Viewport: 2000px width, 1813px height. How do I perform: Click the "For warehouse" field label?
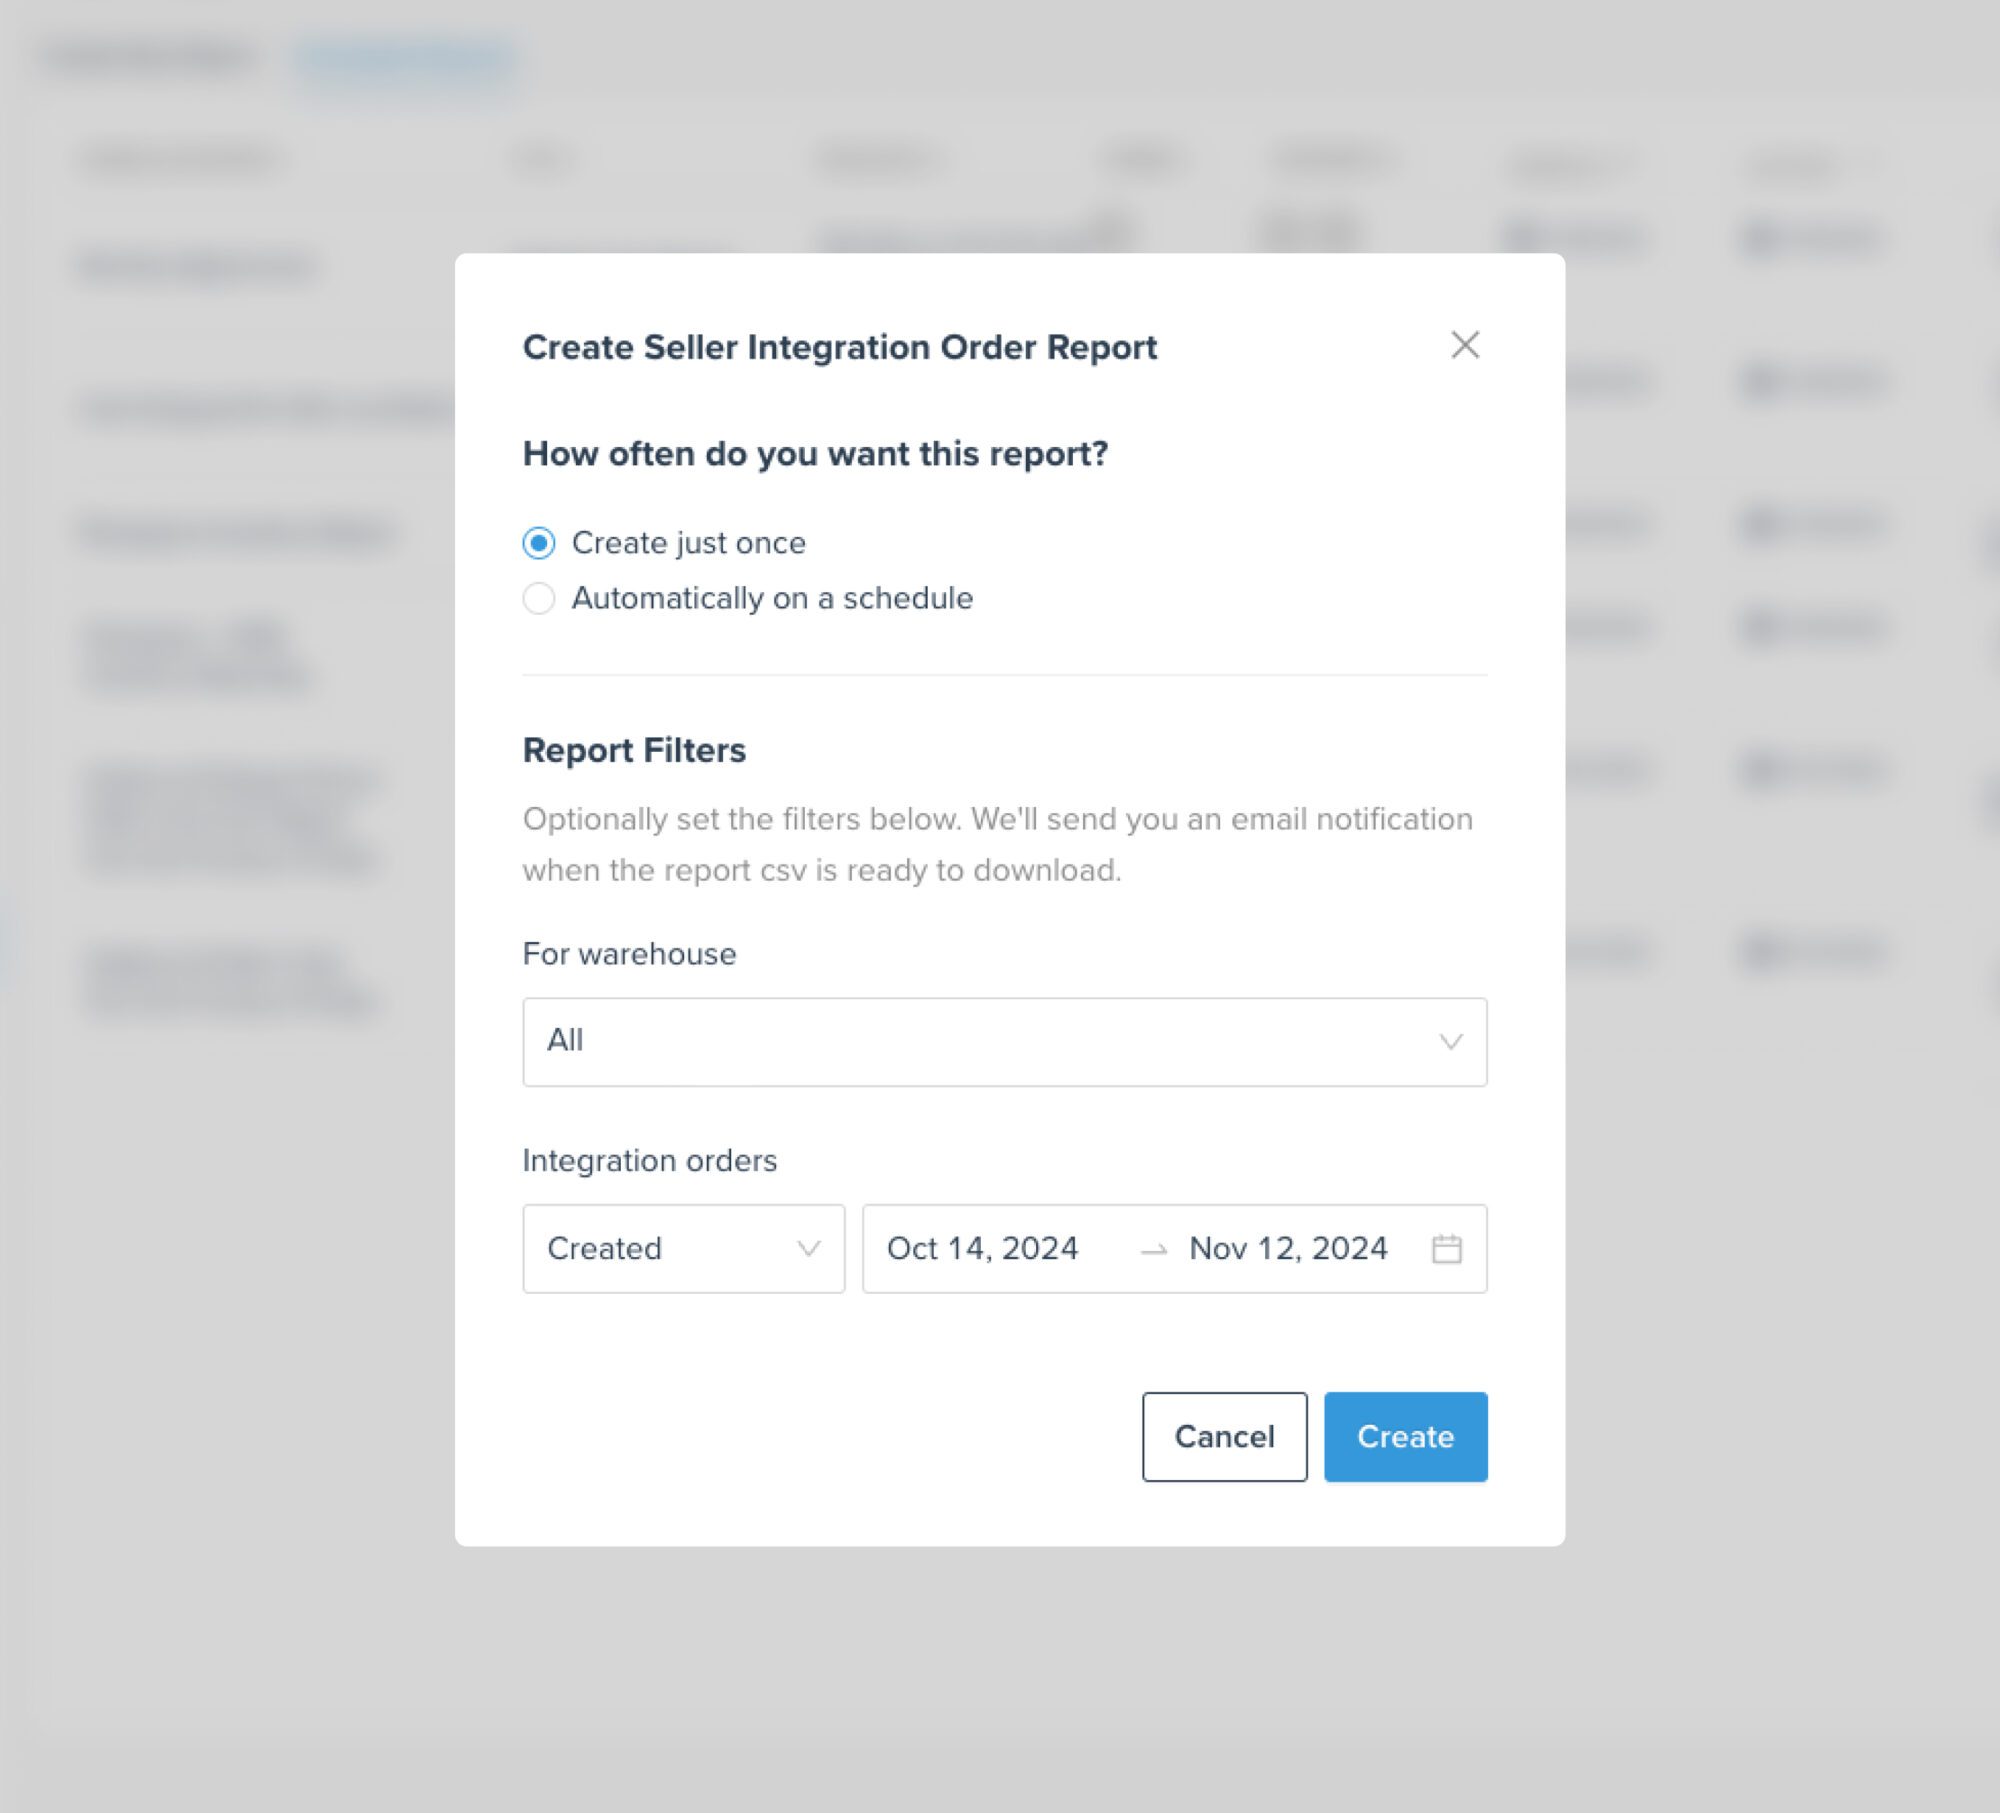(629, 954)
